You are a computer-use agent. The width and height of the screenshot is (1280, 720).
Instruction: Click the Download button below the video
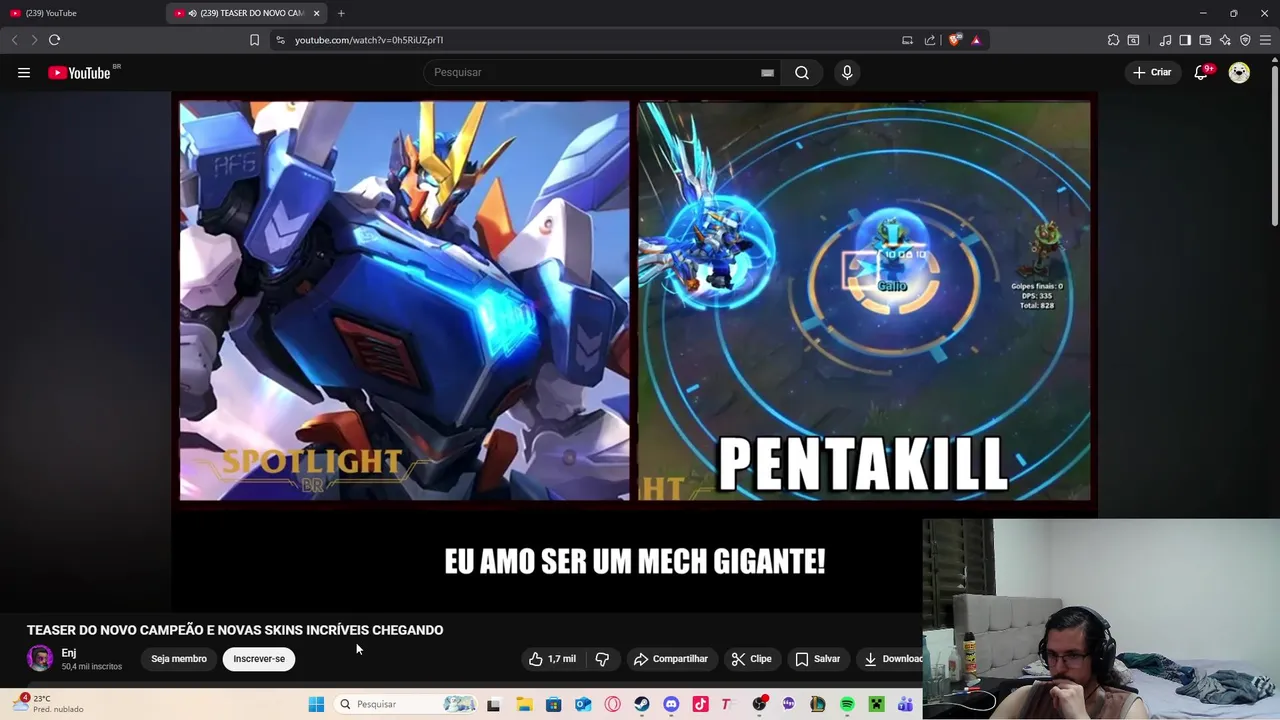coord(890,659)
